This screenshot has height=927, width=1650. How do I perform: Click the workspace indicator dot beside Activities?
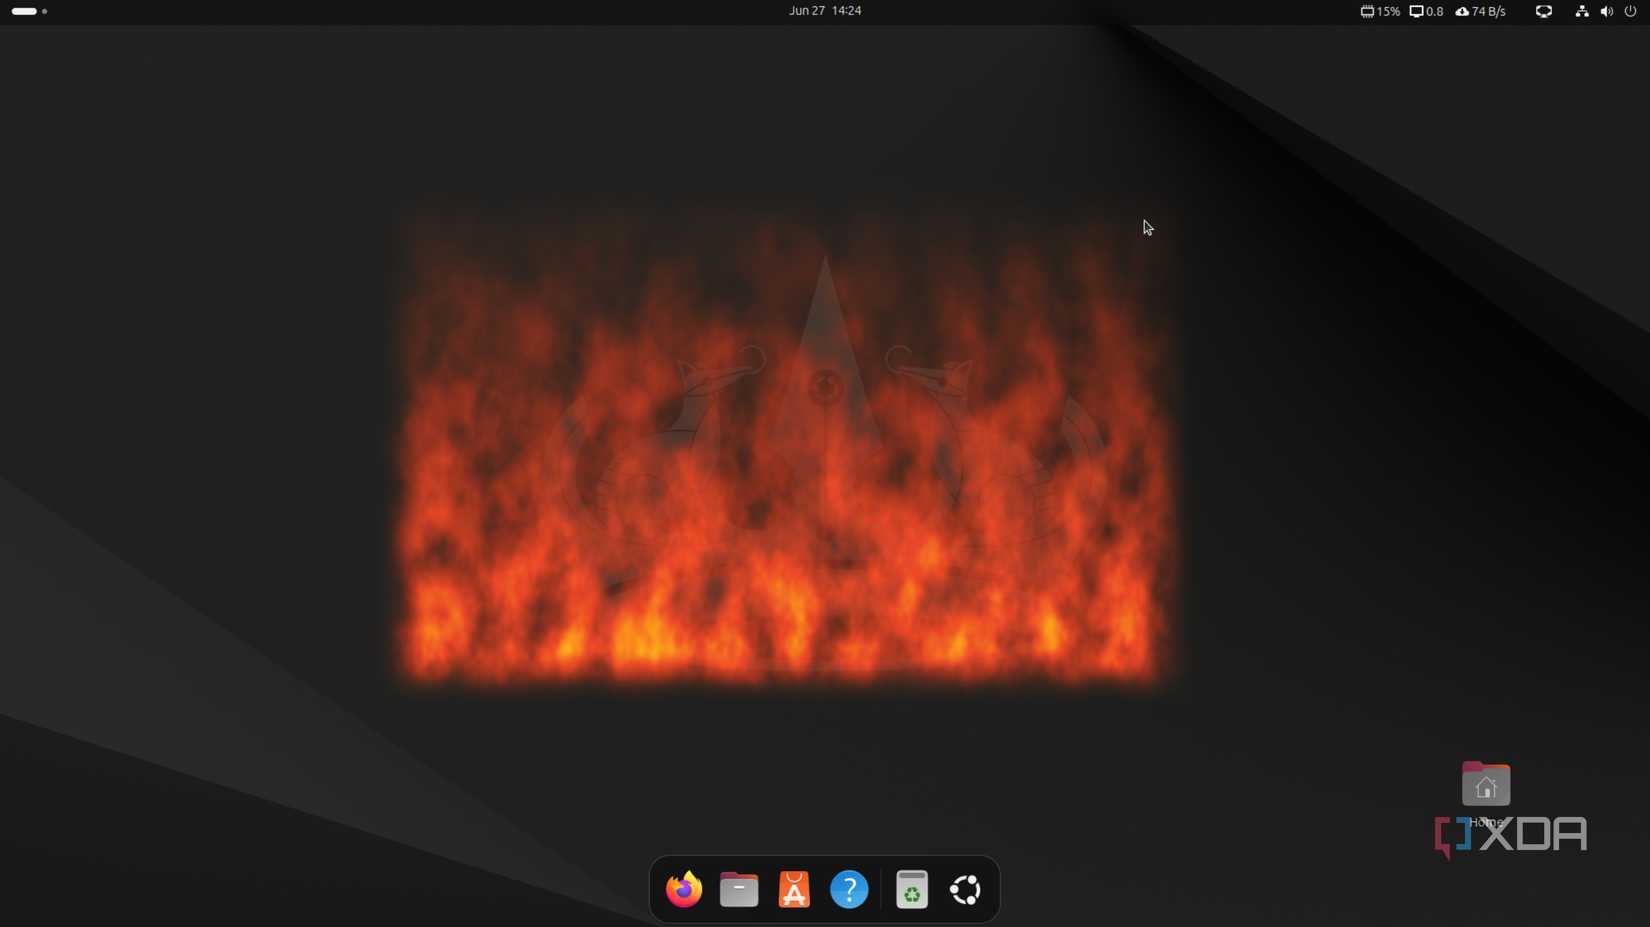[x=44, y=11]
